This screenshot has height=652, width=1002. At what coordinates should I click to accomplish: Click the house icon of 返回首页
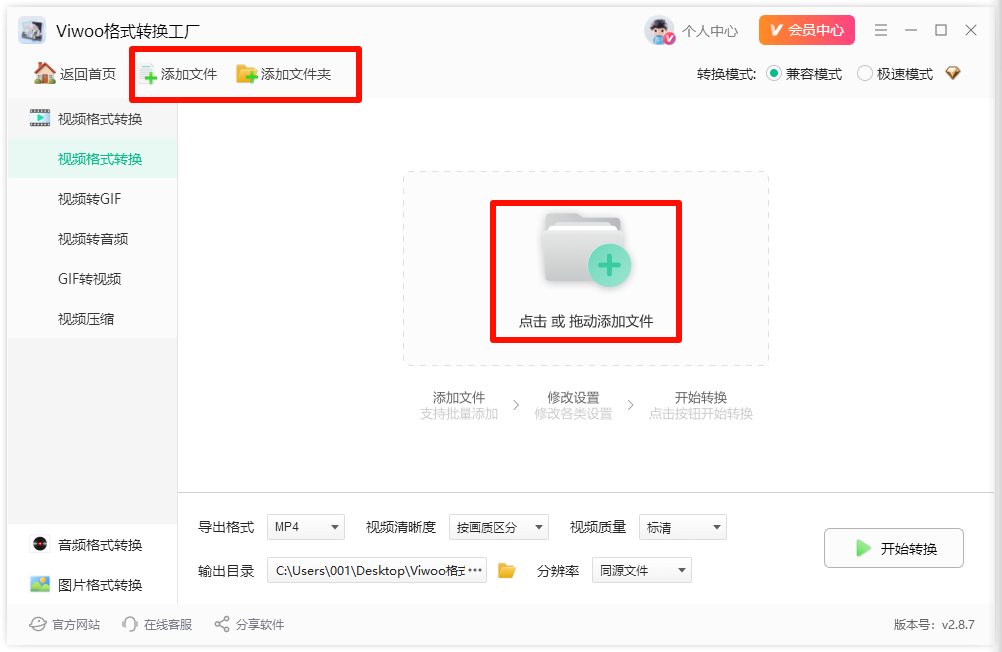click(45, 73)
